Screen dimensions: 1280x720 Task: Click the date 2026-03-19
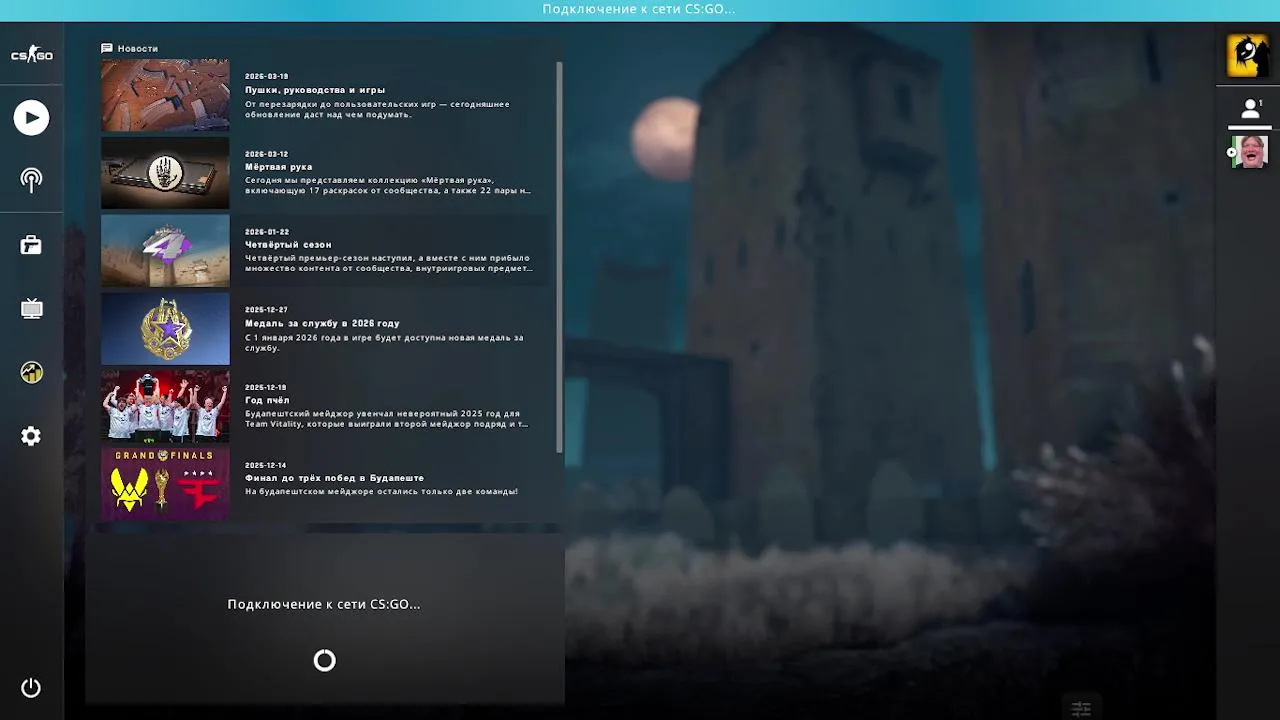[267, 76]
